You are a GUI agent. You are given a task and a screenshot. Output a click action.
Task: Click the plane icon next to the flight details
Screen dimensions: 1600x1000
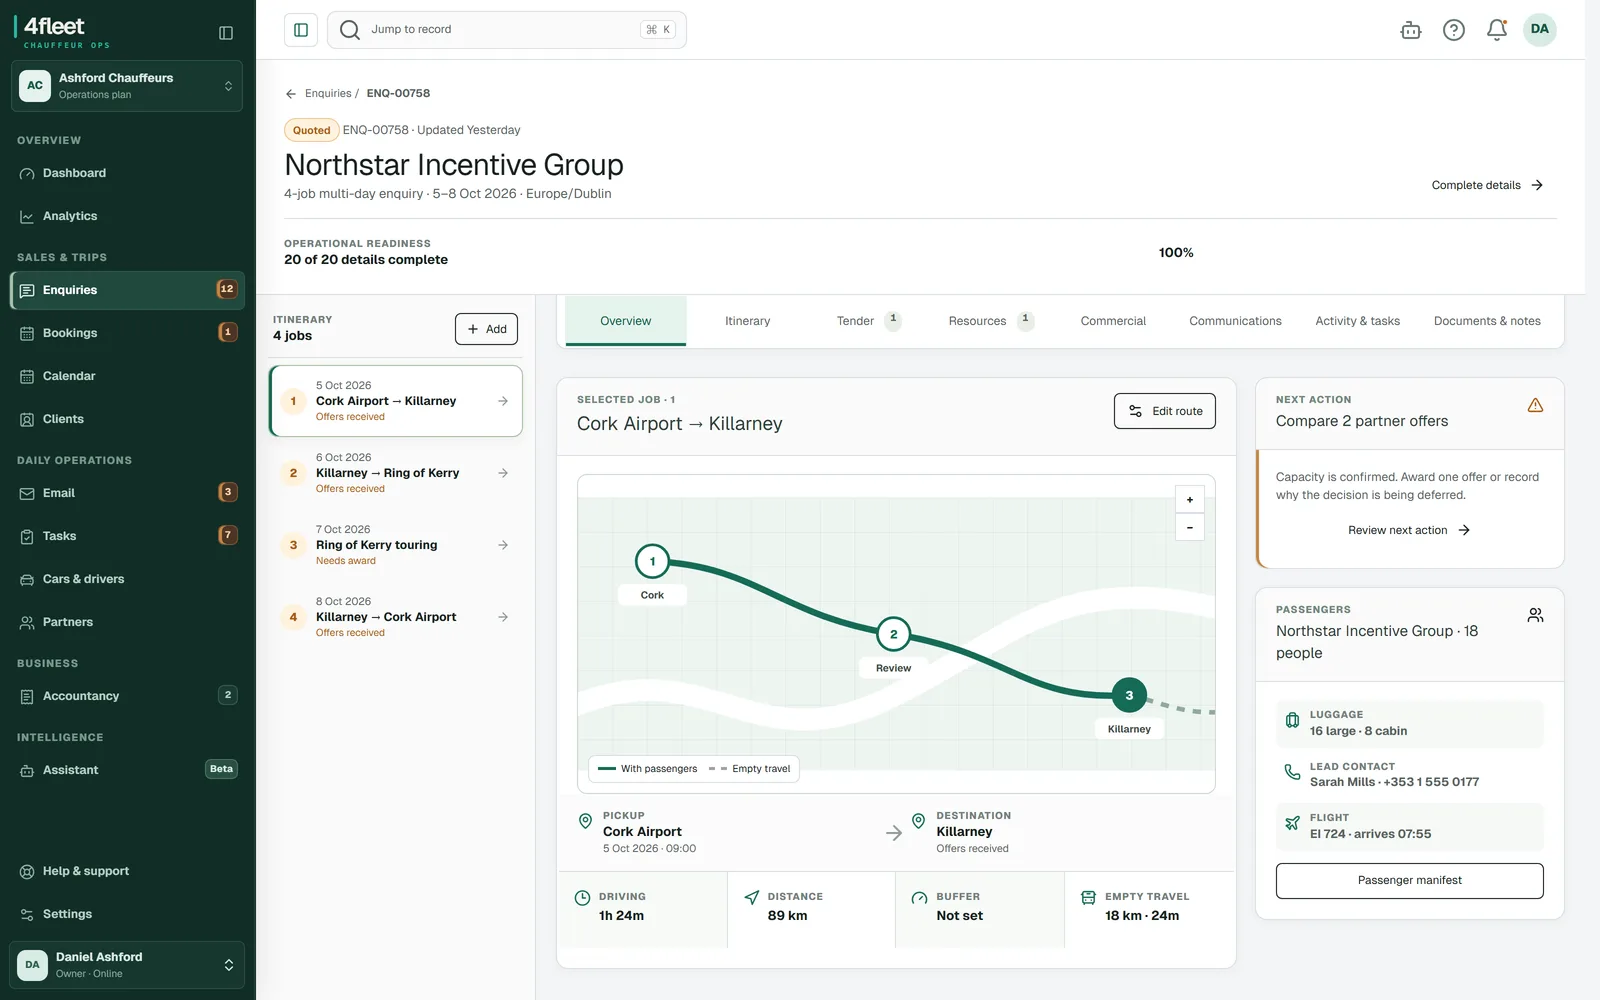tap(1292, 824)
